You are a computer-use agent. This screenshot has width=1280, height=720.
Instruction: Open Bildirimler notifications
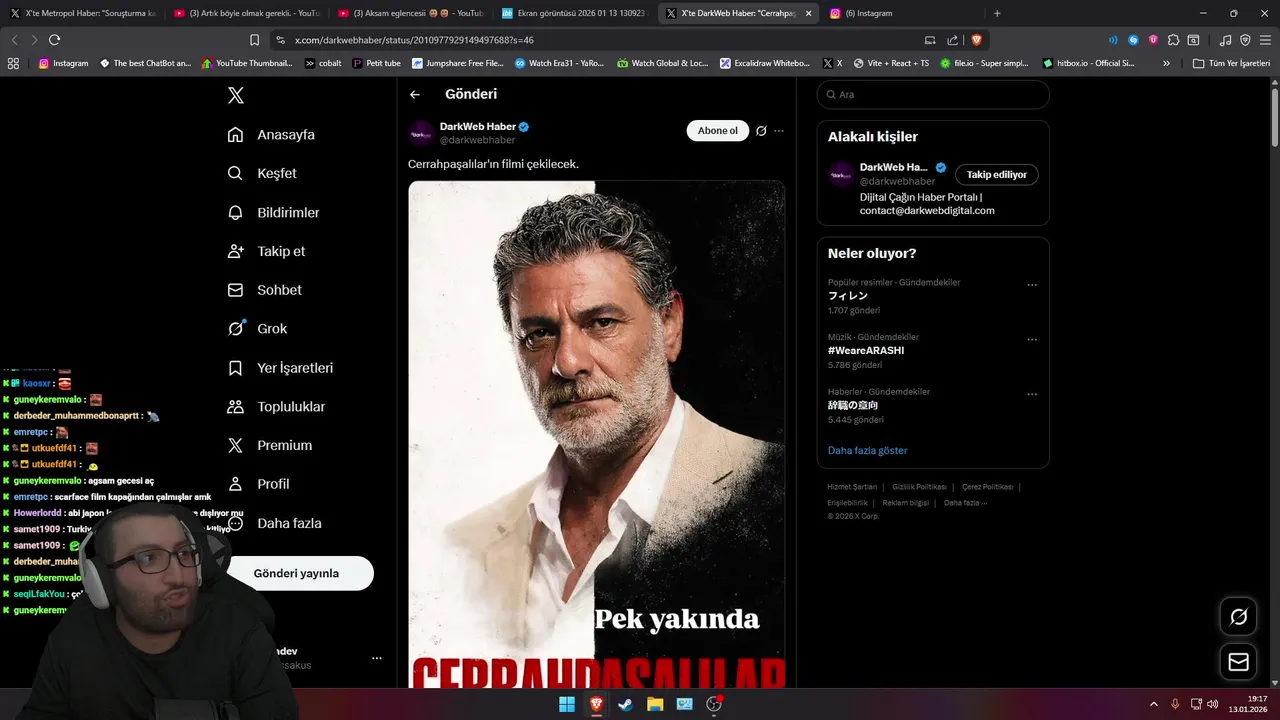click(x=273, y=212)
